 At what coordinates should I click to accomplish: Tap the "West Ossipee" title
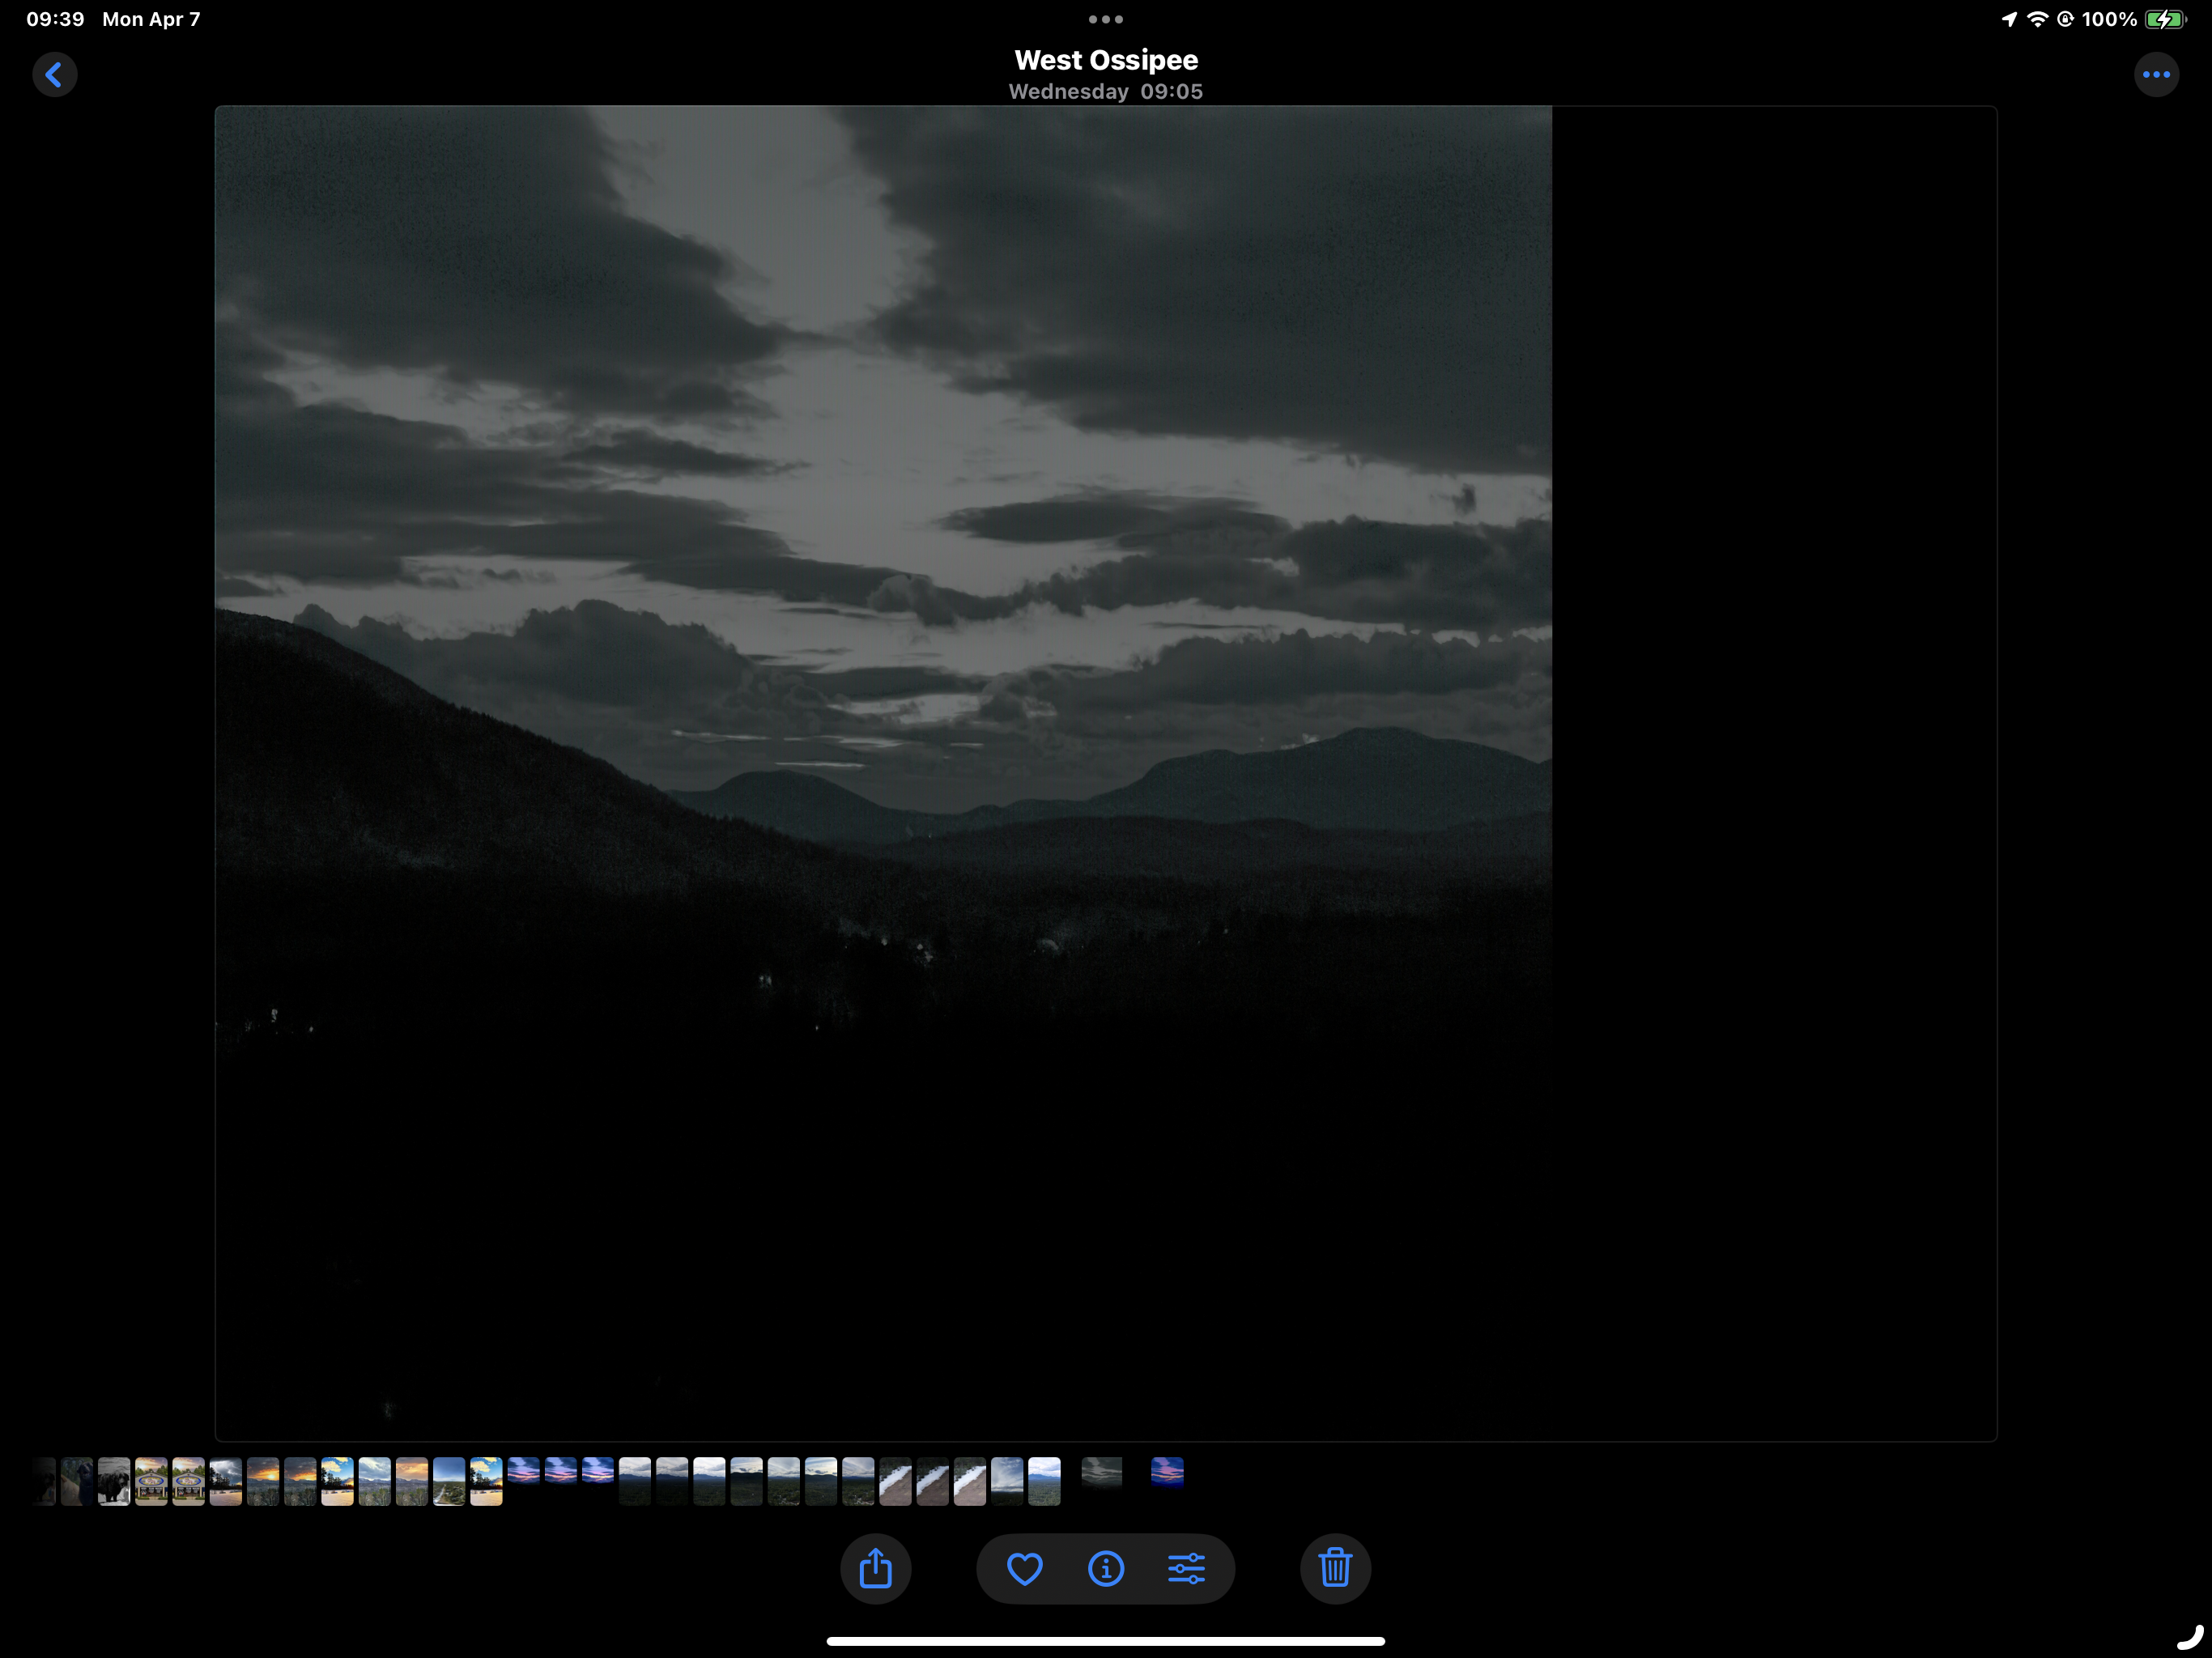coord(1105,60)
